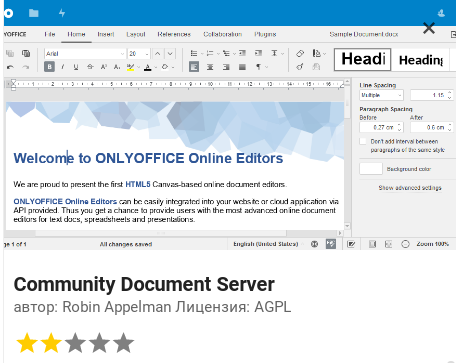Apply the yellow highlight color

pos(130,67)
